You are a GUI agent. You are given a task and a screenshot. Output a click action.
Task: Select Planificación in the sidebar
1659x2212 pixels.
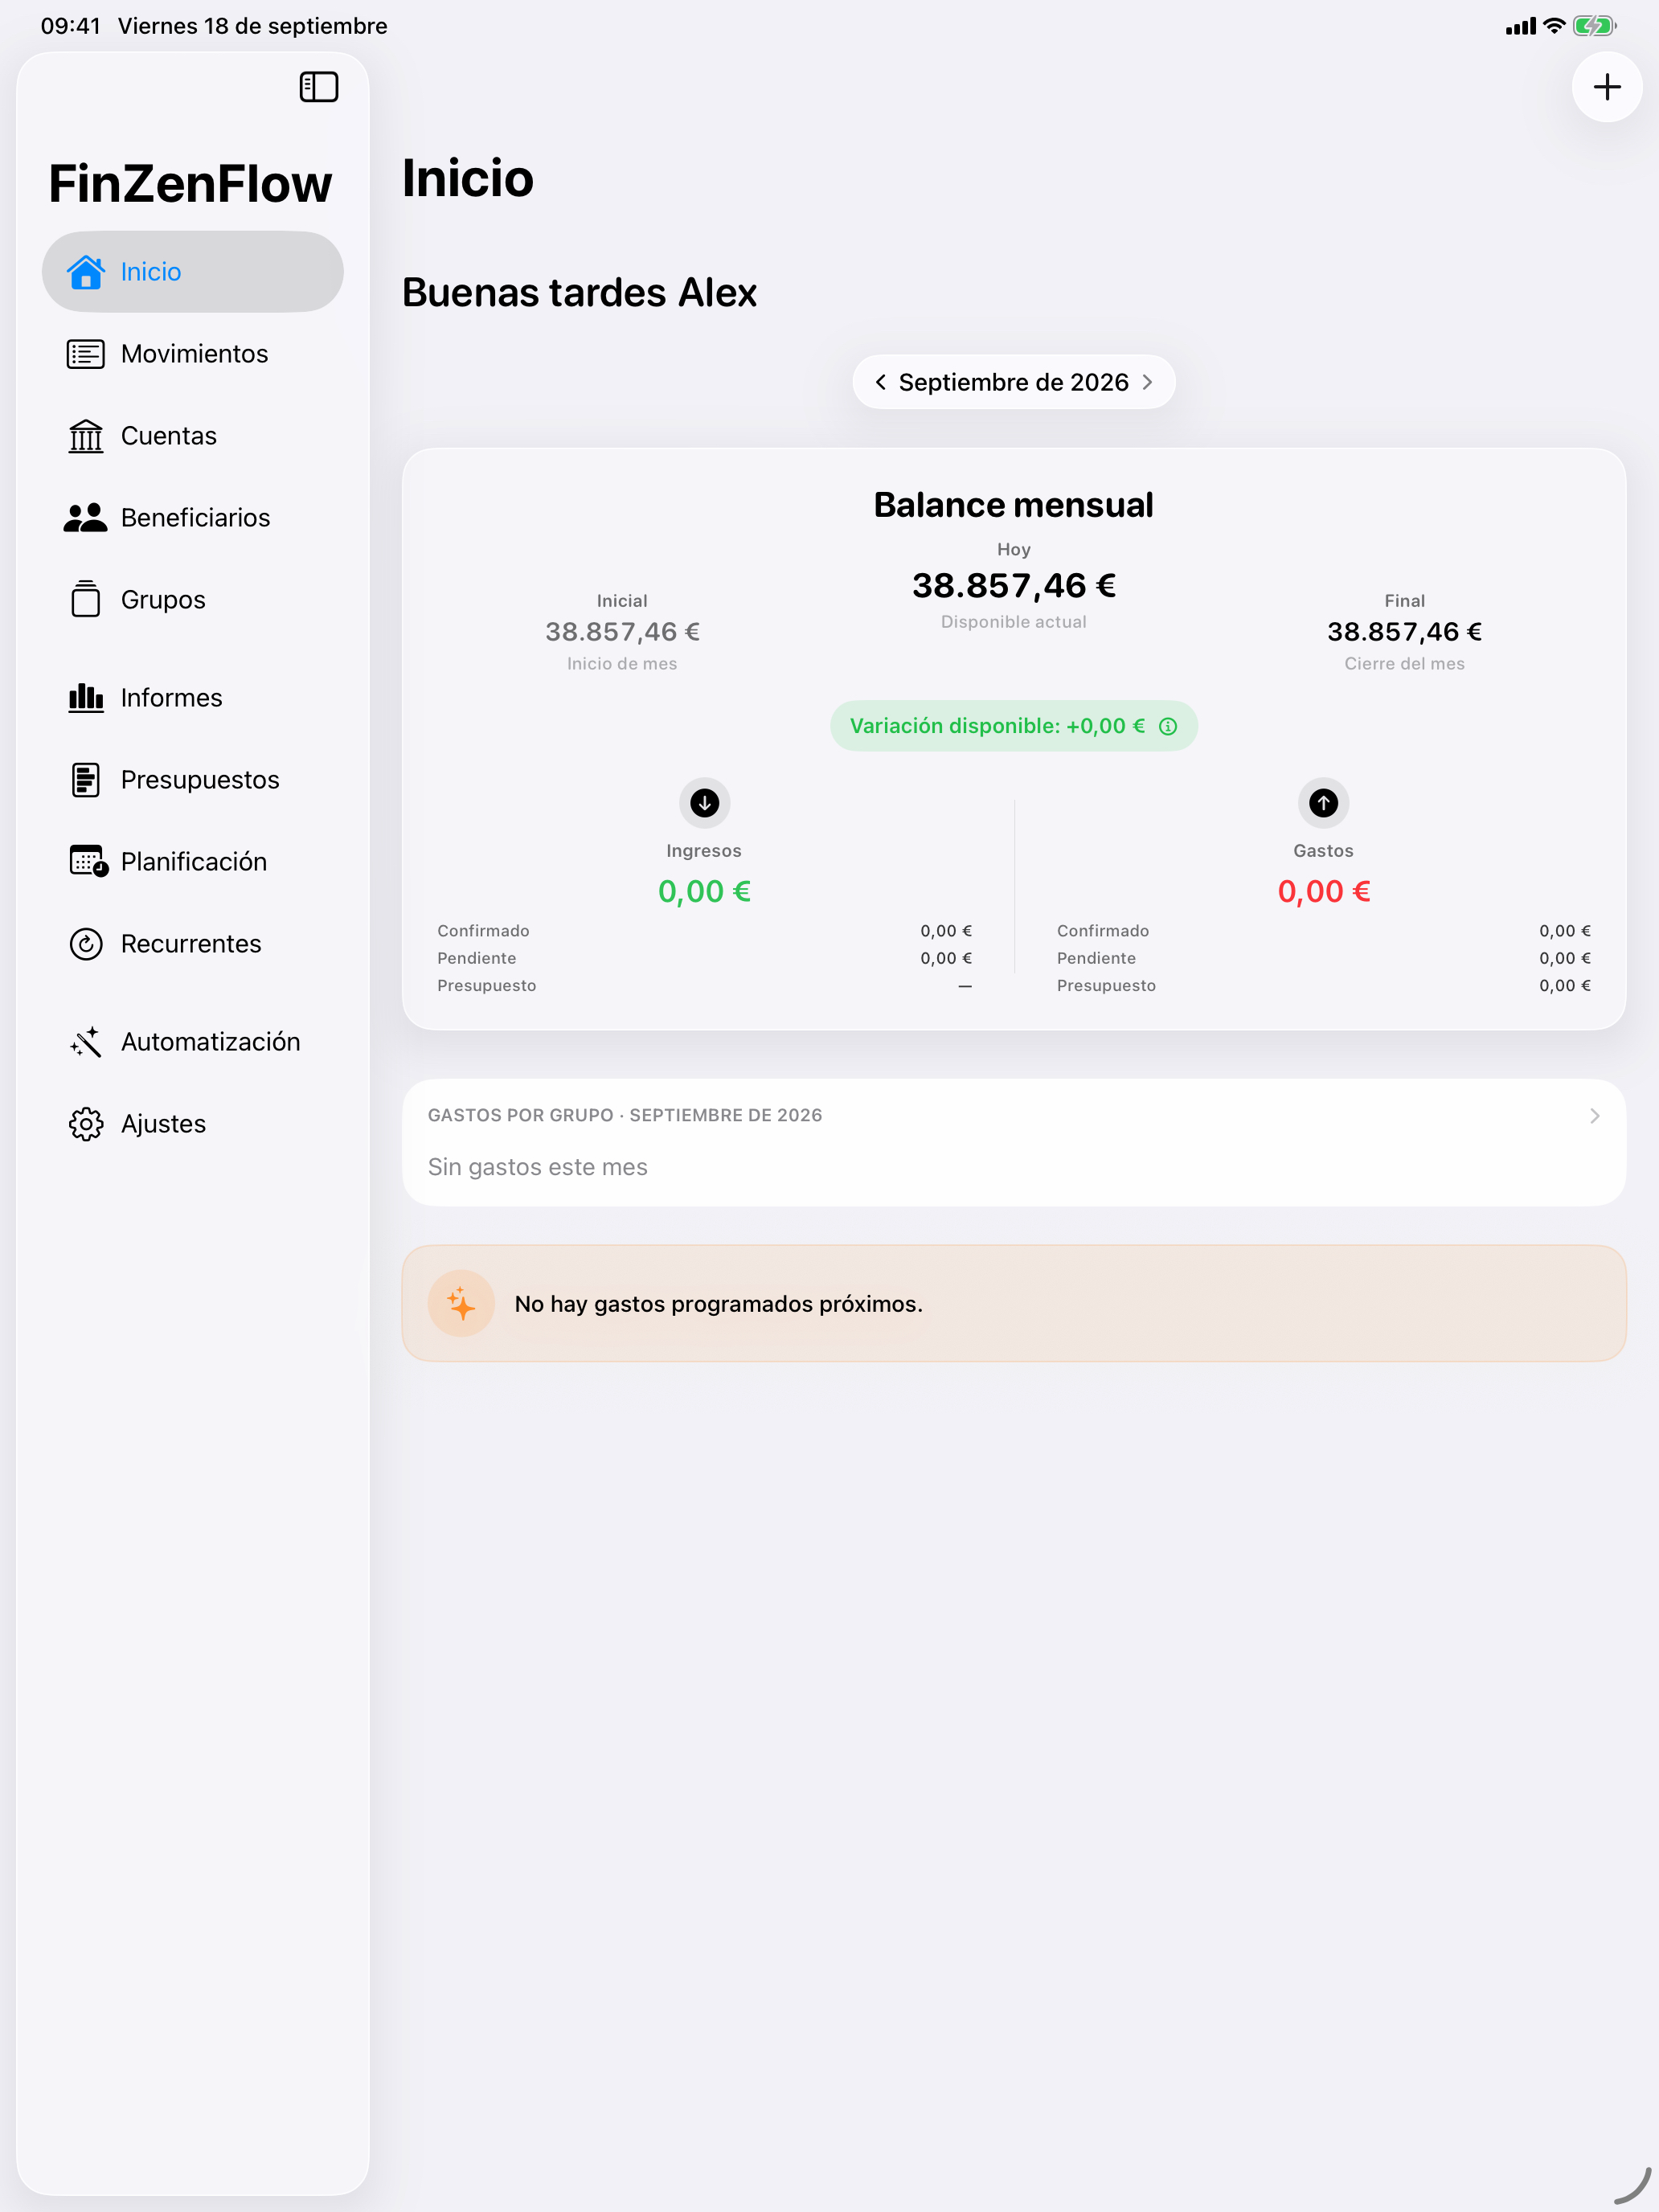[193, 862]
